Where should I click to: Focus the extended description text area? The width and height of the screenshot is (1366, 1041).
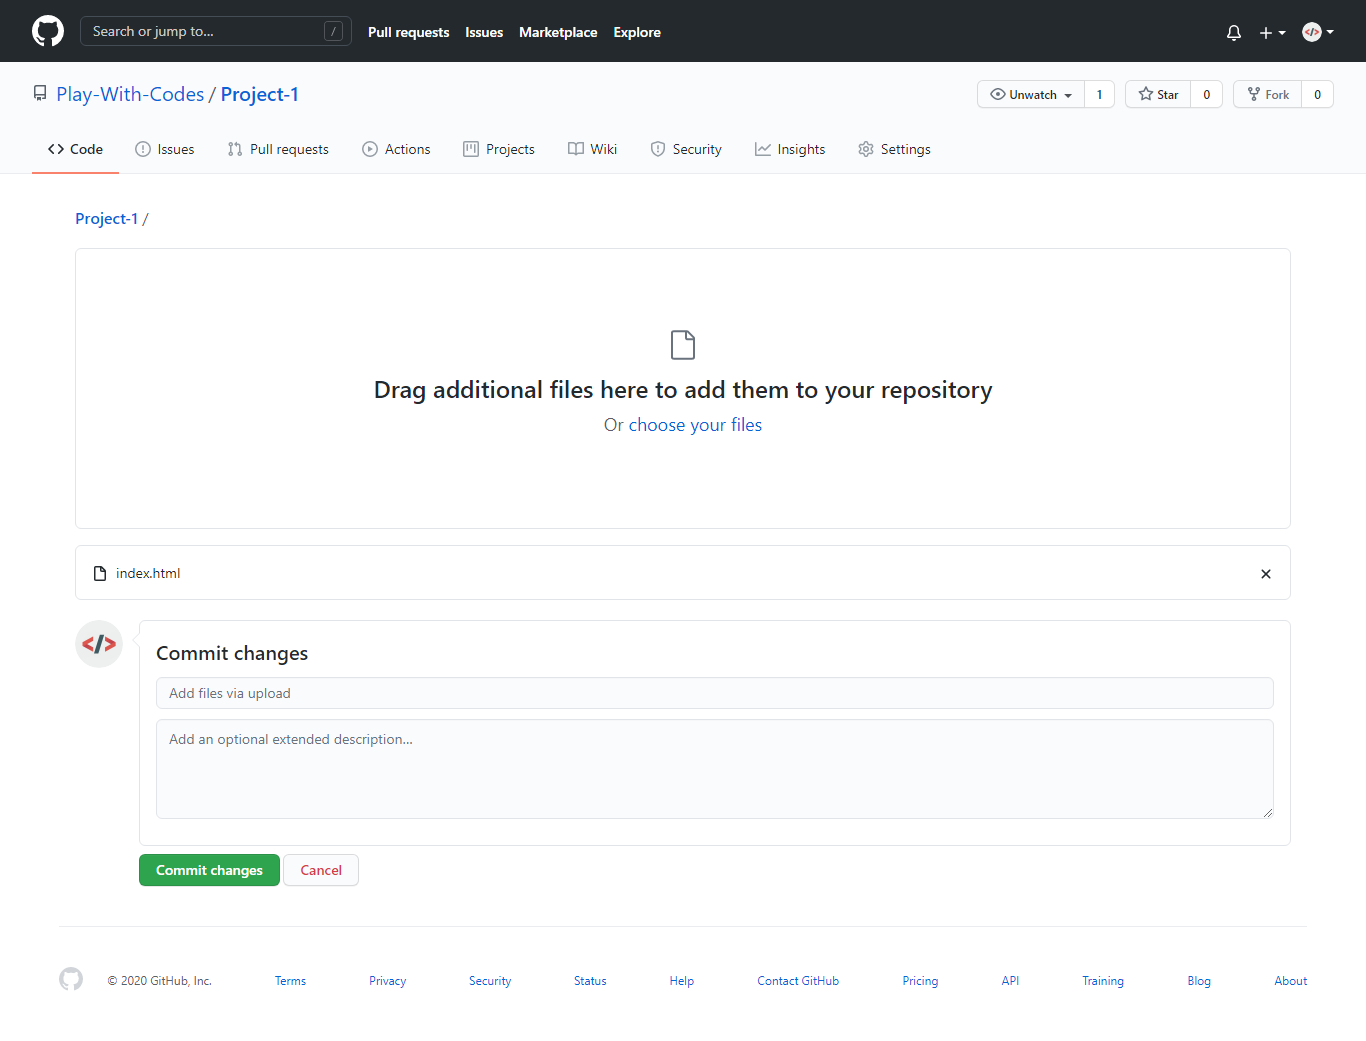(715, 769)
